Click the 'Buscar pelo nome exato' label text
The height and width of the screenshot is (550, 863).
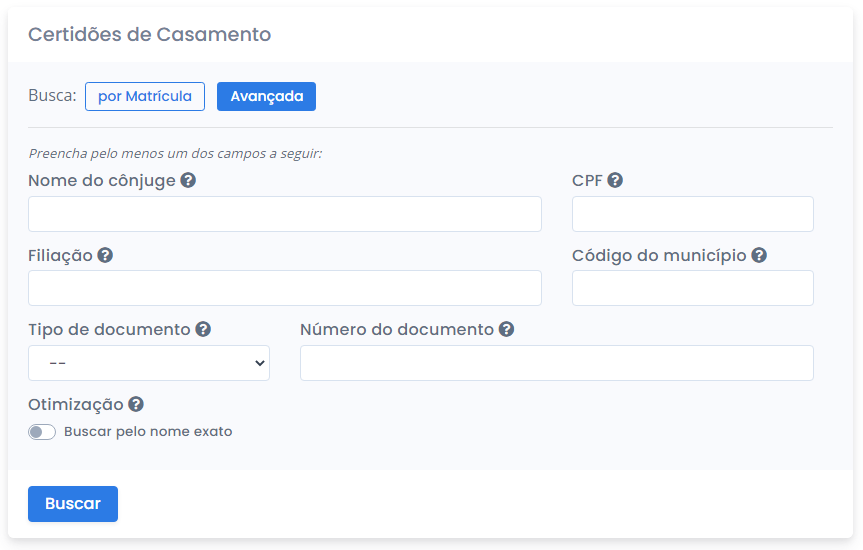(x=148, y=432)
